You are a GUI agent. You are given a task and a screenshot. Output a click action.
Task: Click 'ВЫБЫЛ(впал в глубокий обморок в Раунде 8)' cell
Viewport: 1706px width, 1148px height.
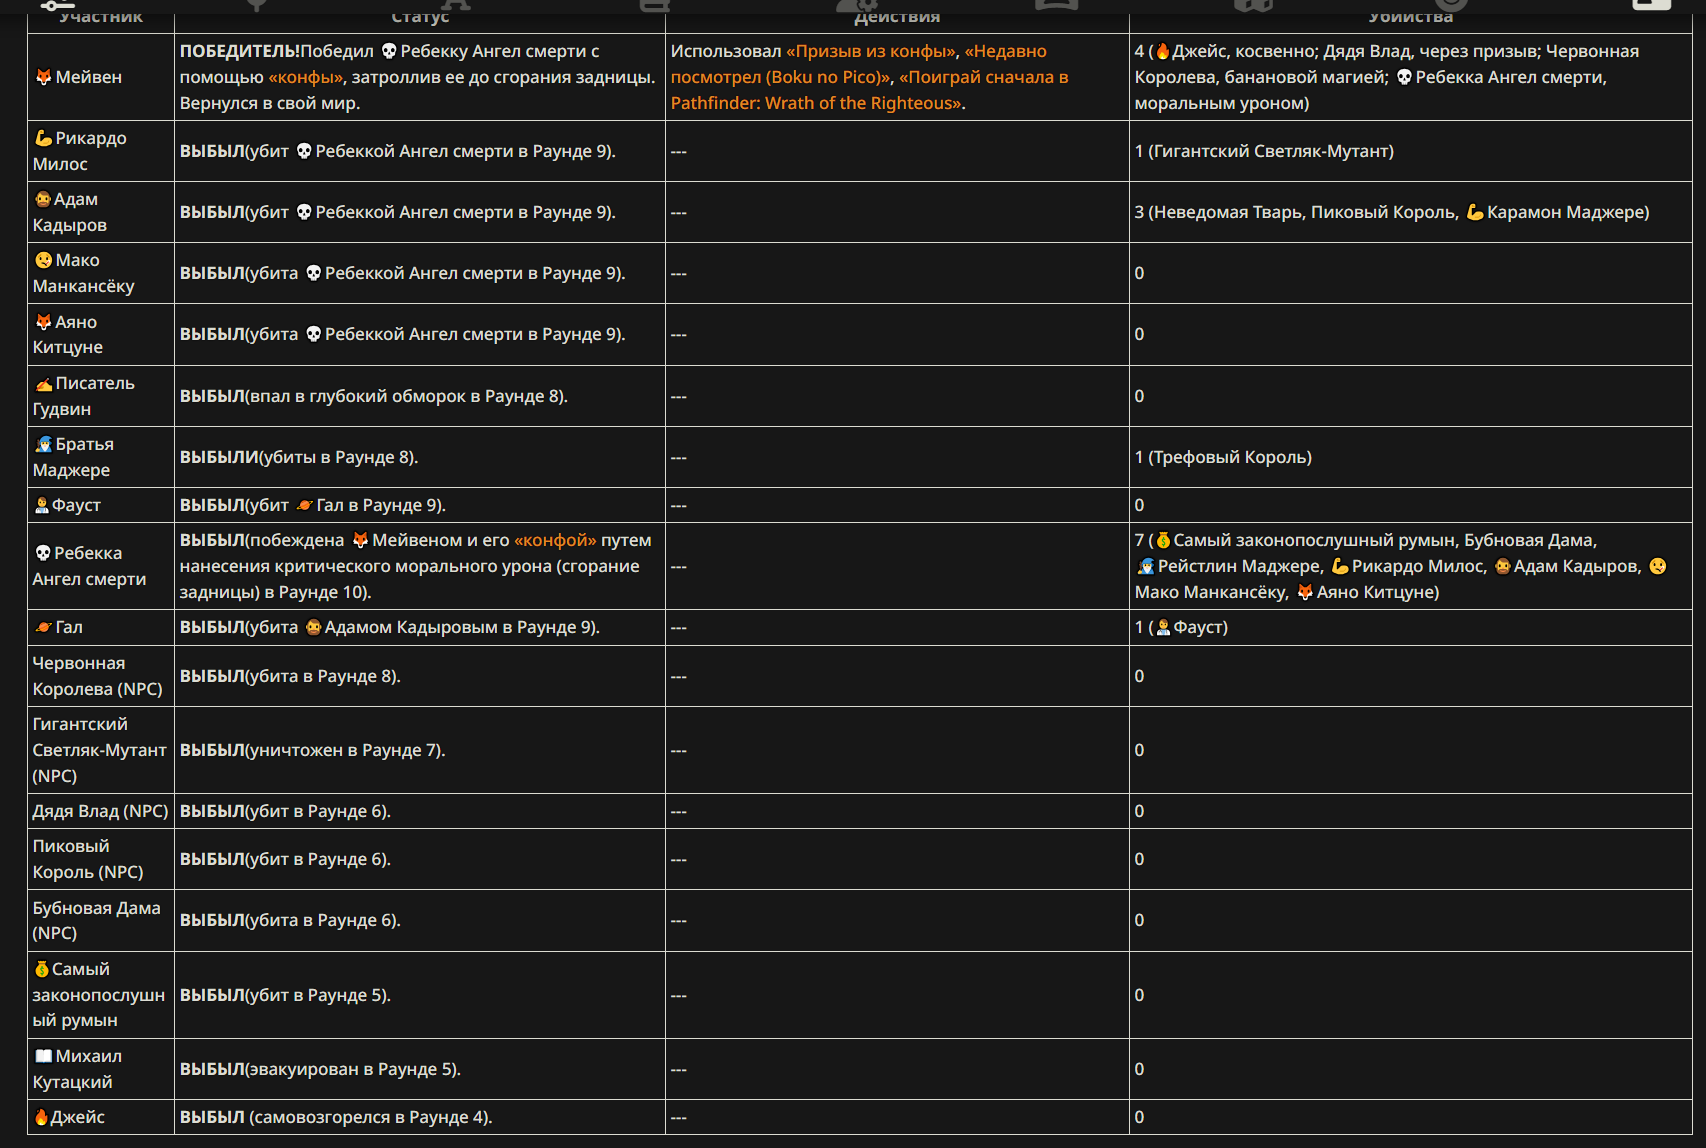[420, 396]
